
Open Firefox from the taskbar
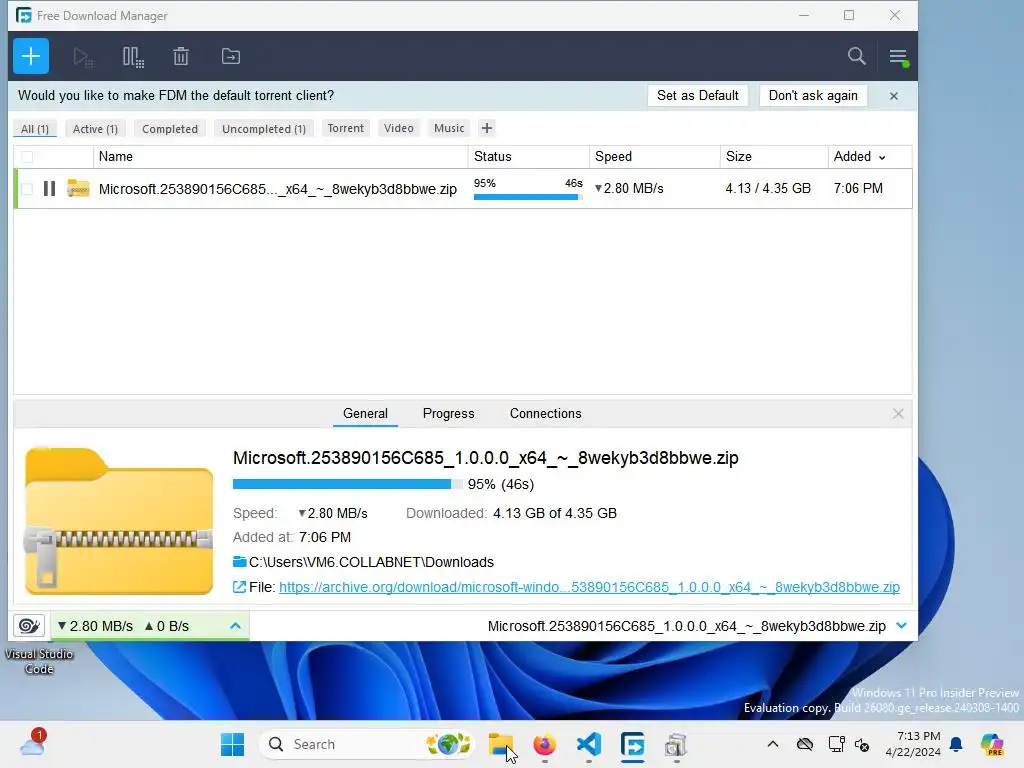pos(545,744)
